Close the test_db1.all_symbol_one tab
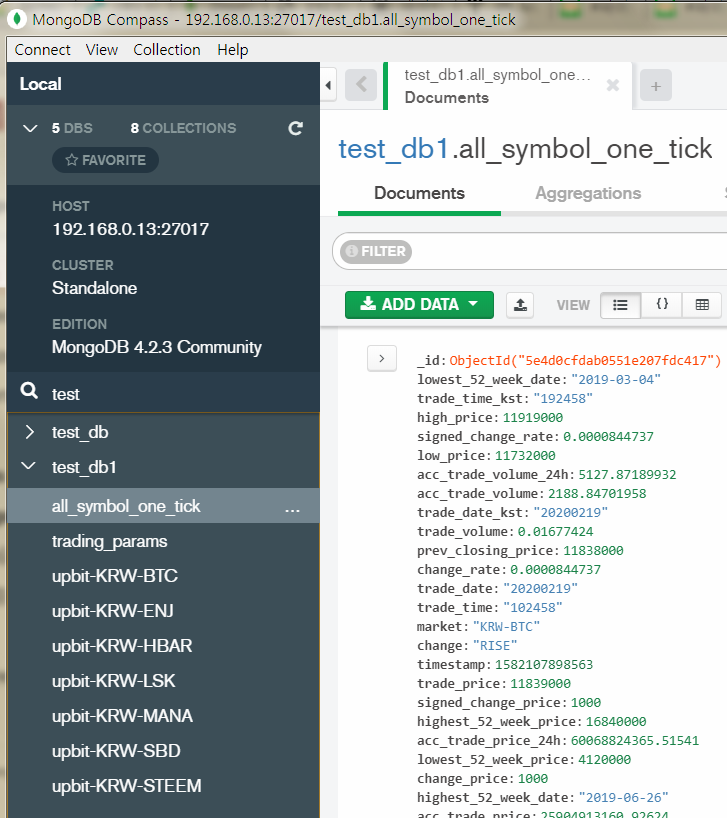 pos(613,85)
